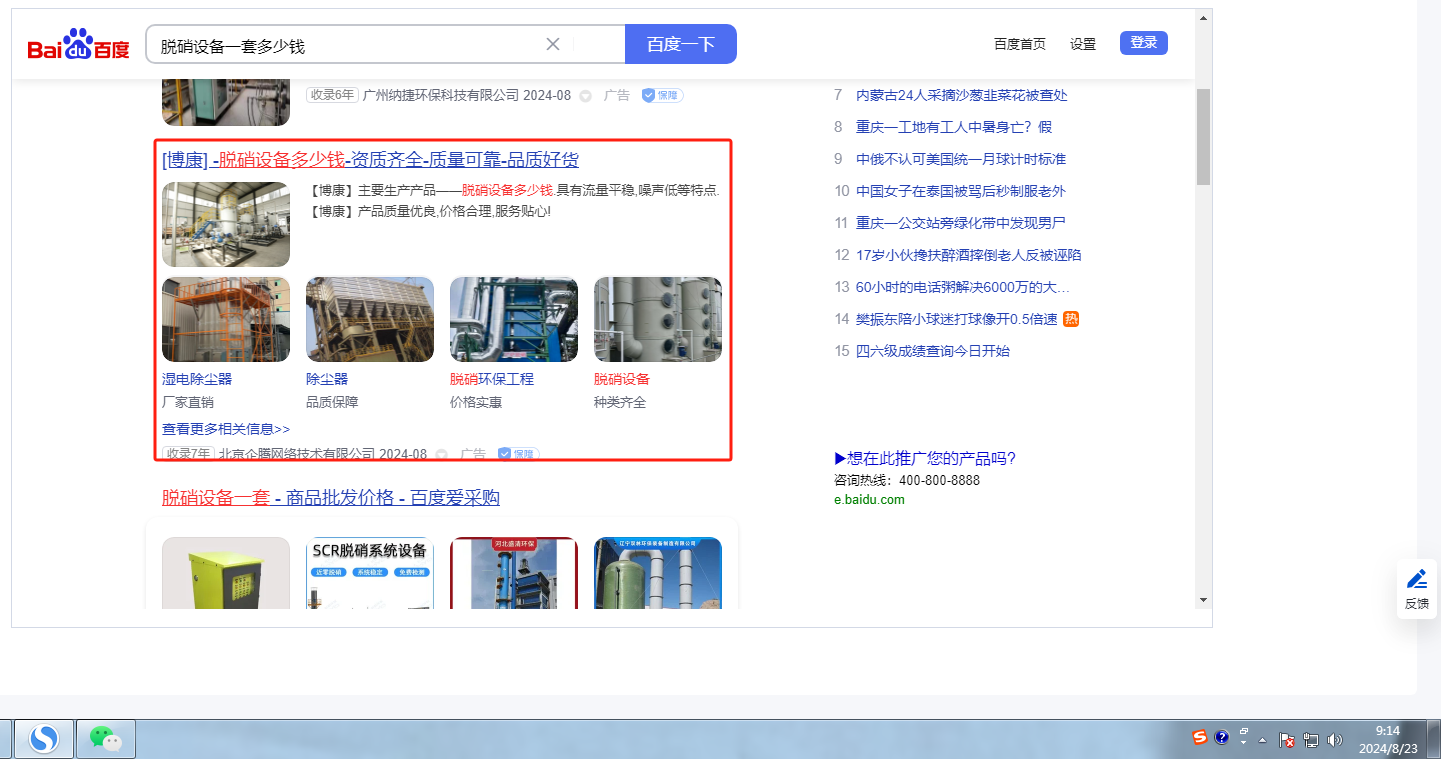This screenshot has width=1441, height=759.
Task: Click the Show Desktop strip beside the clock
Action: [1434, 739]
